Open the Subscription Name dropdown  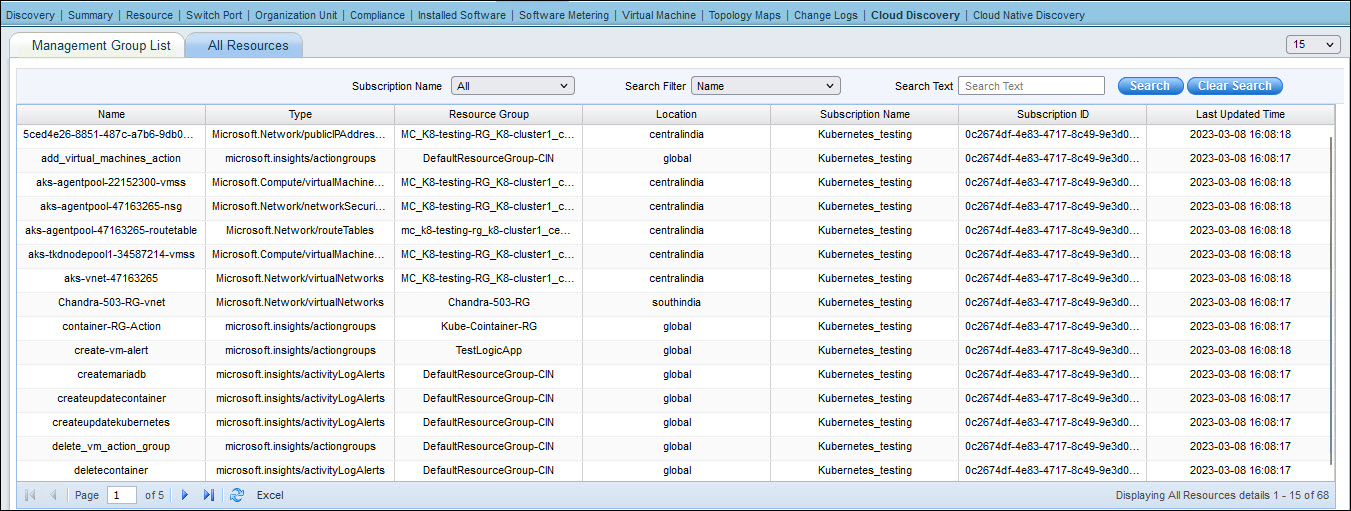pyautogui.click(x=513, y=86)
